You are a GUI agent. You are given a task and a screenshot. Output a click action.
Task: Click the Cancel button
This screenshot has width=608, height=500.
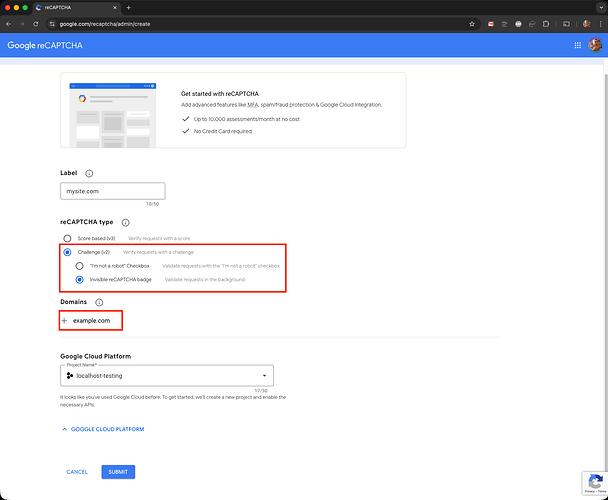click(77, 471)
